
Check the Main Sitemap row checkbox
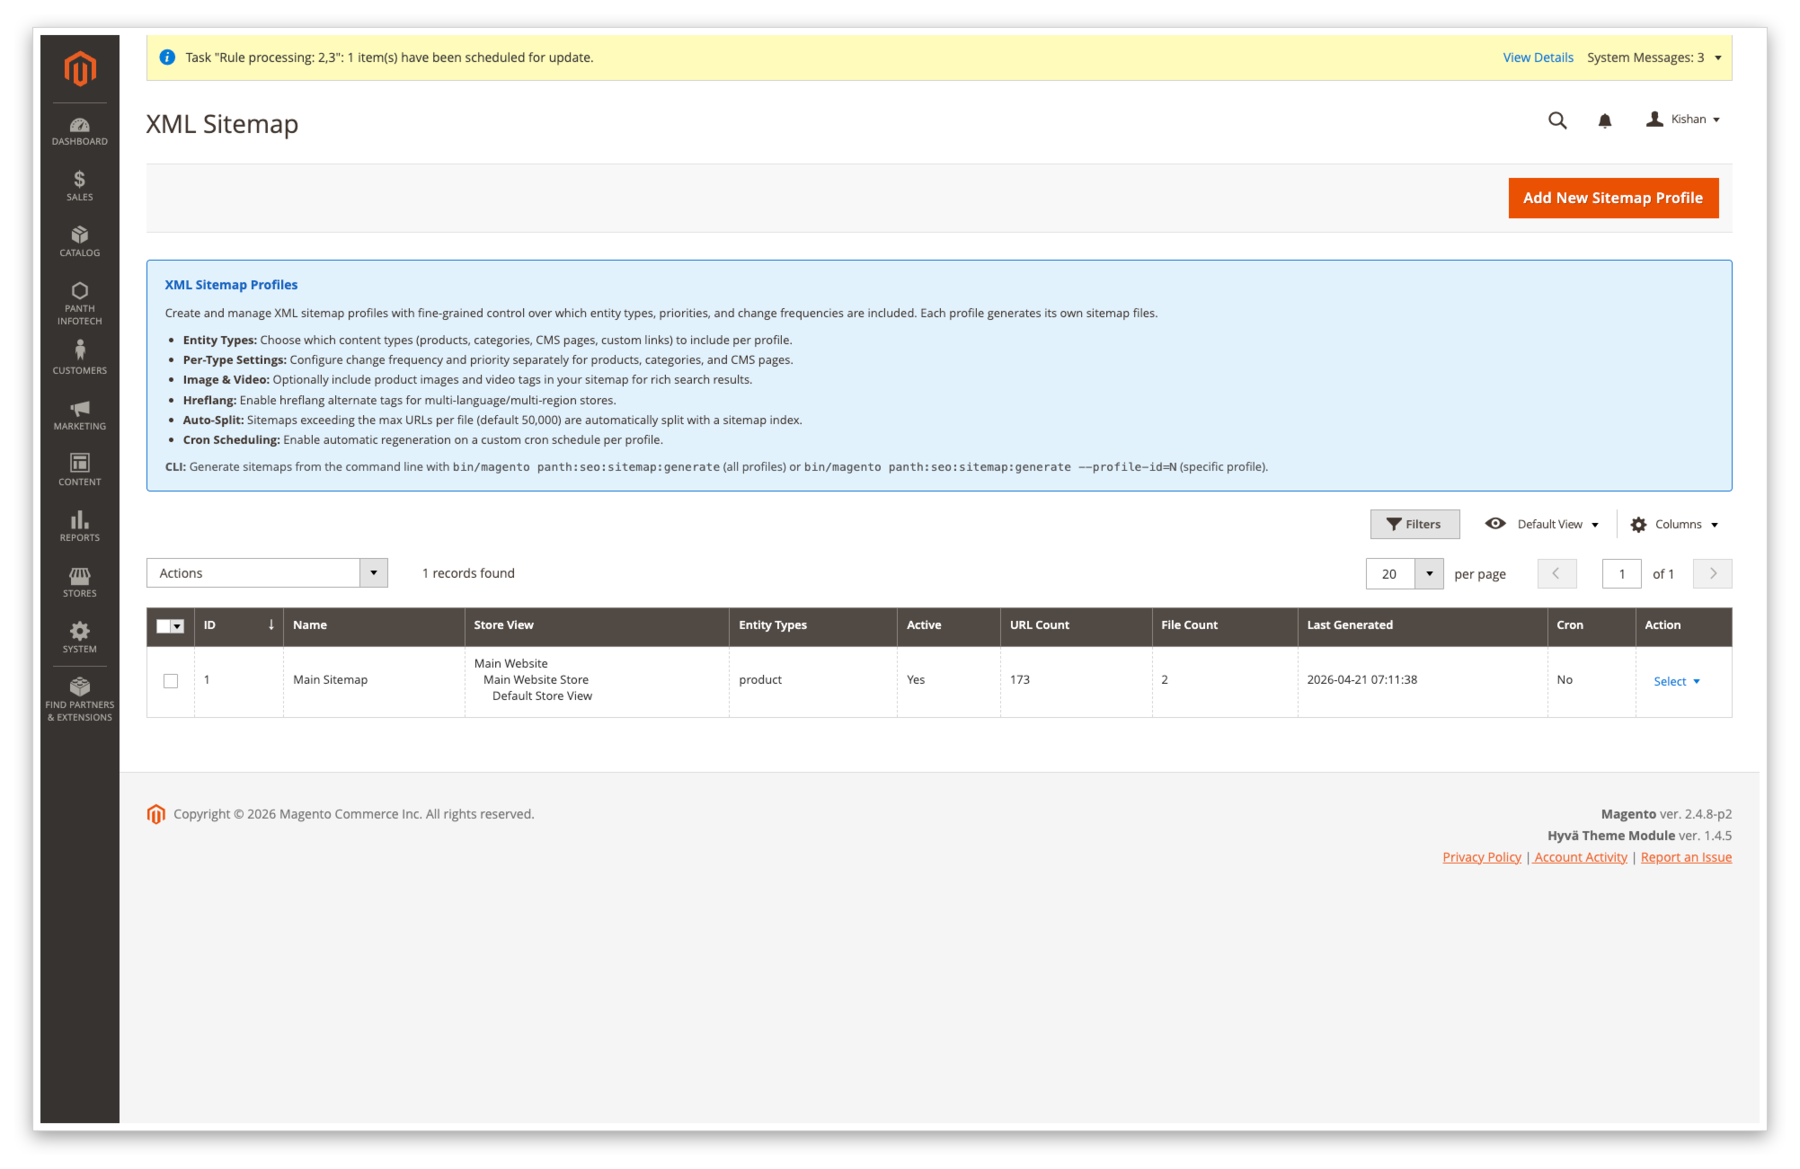(171, 681)
